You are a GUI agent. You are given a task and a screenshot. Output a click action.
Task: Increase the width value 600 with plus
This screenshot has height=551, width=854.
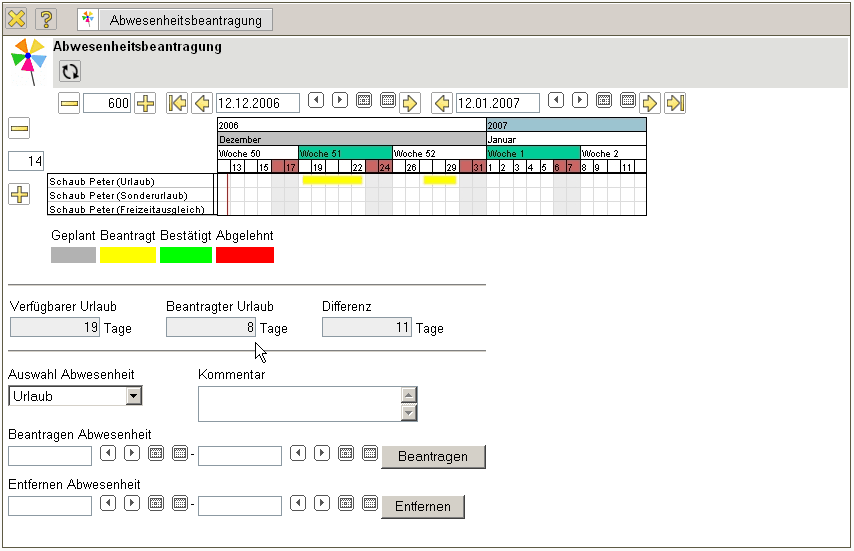pyautogui.click(x=145, y=103)
